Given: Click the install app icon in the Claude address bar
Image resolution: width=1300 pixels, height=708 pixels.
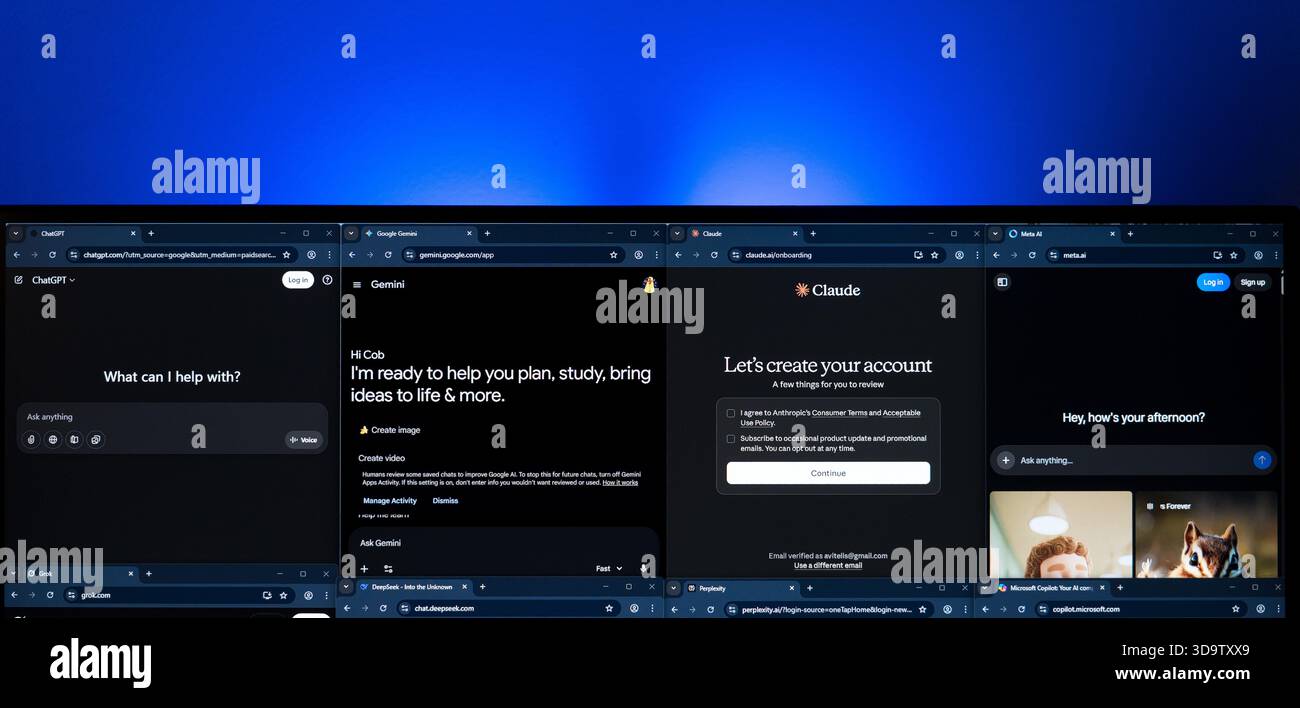Looking at the screenshot, I should (x=918, y=255).
